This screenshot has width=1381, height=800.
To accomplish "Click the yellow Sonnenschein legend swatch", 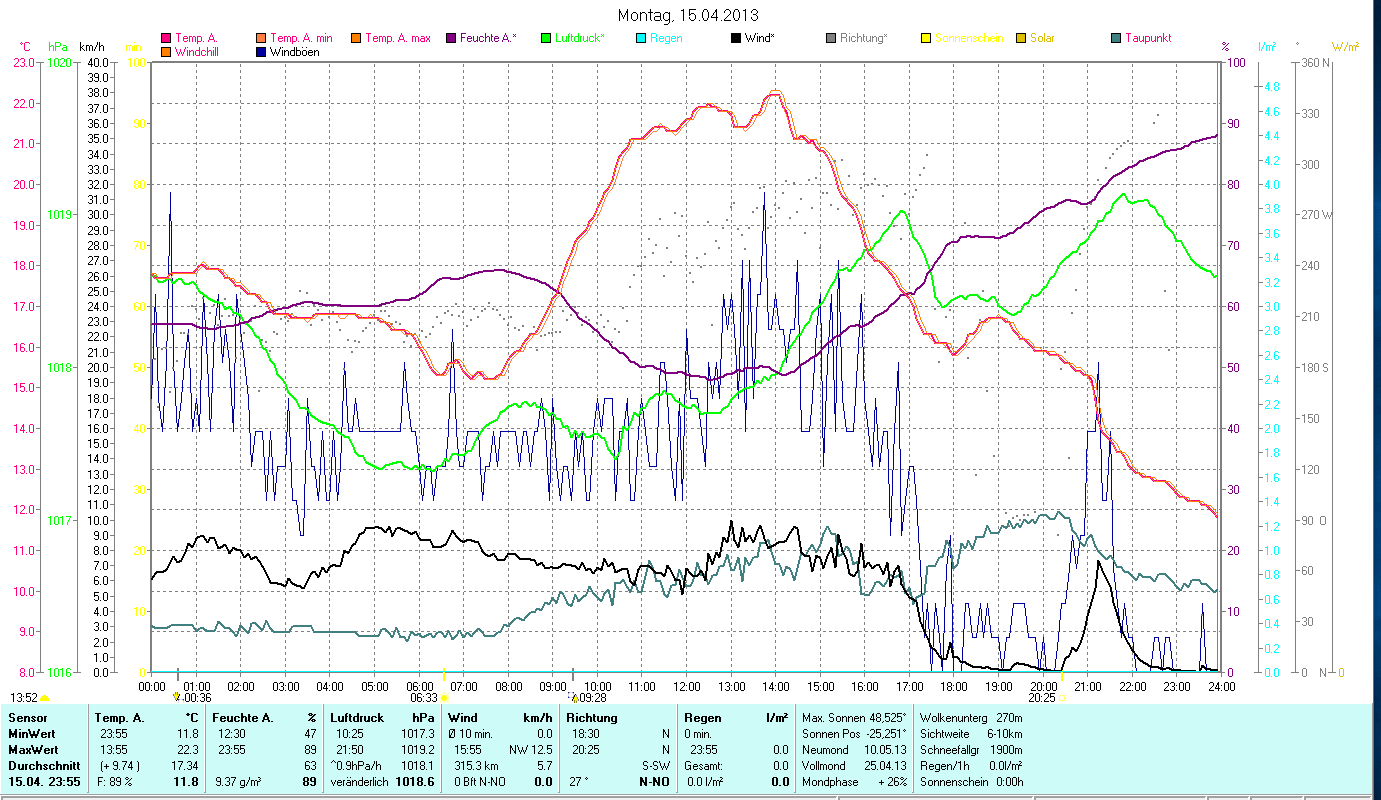I will click(x=925, y=38).
